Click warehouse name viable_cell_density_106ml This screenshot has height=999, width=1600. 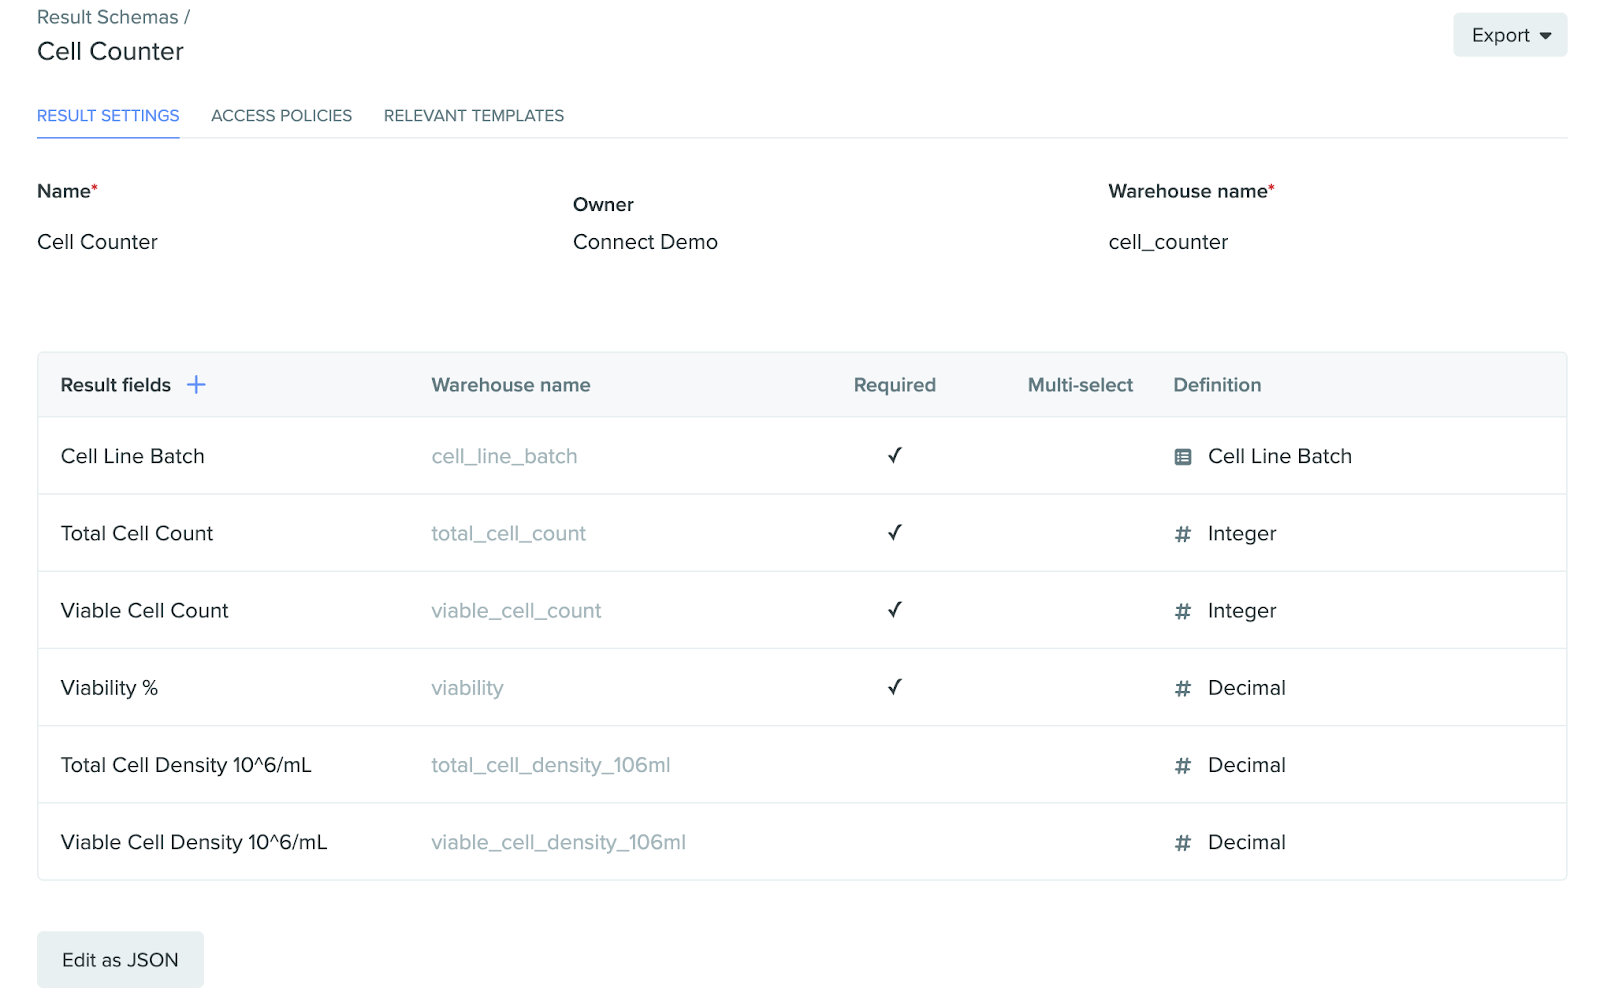[558, 842]
